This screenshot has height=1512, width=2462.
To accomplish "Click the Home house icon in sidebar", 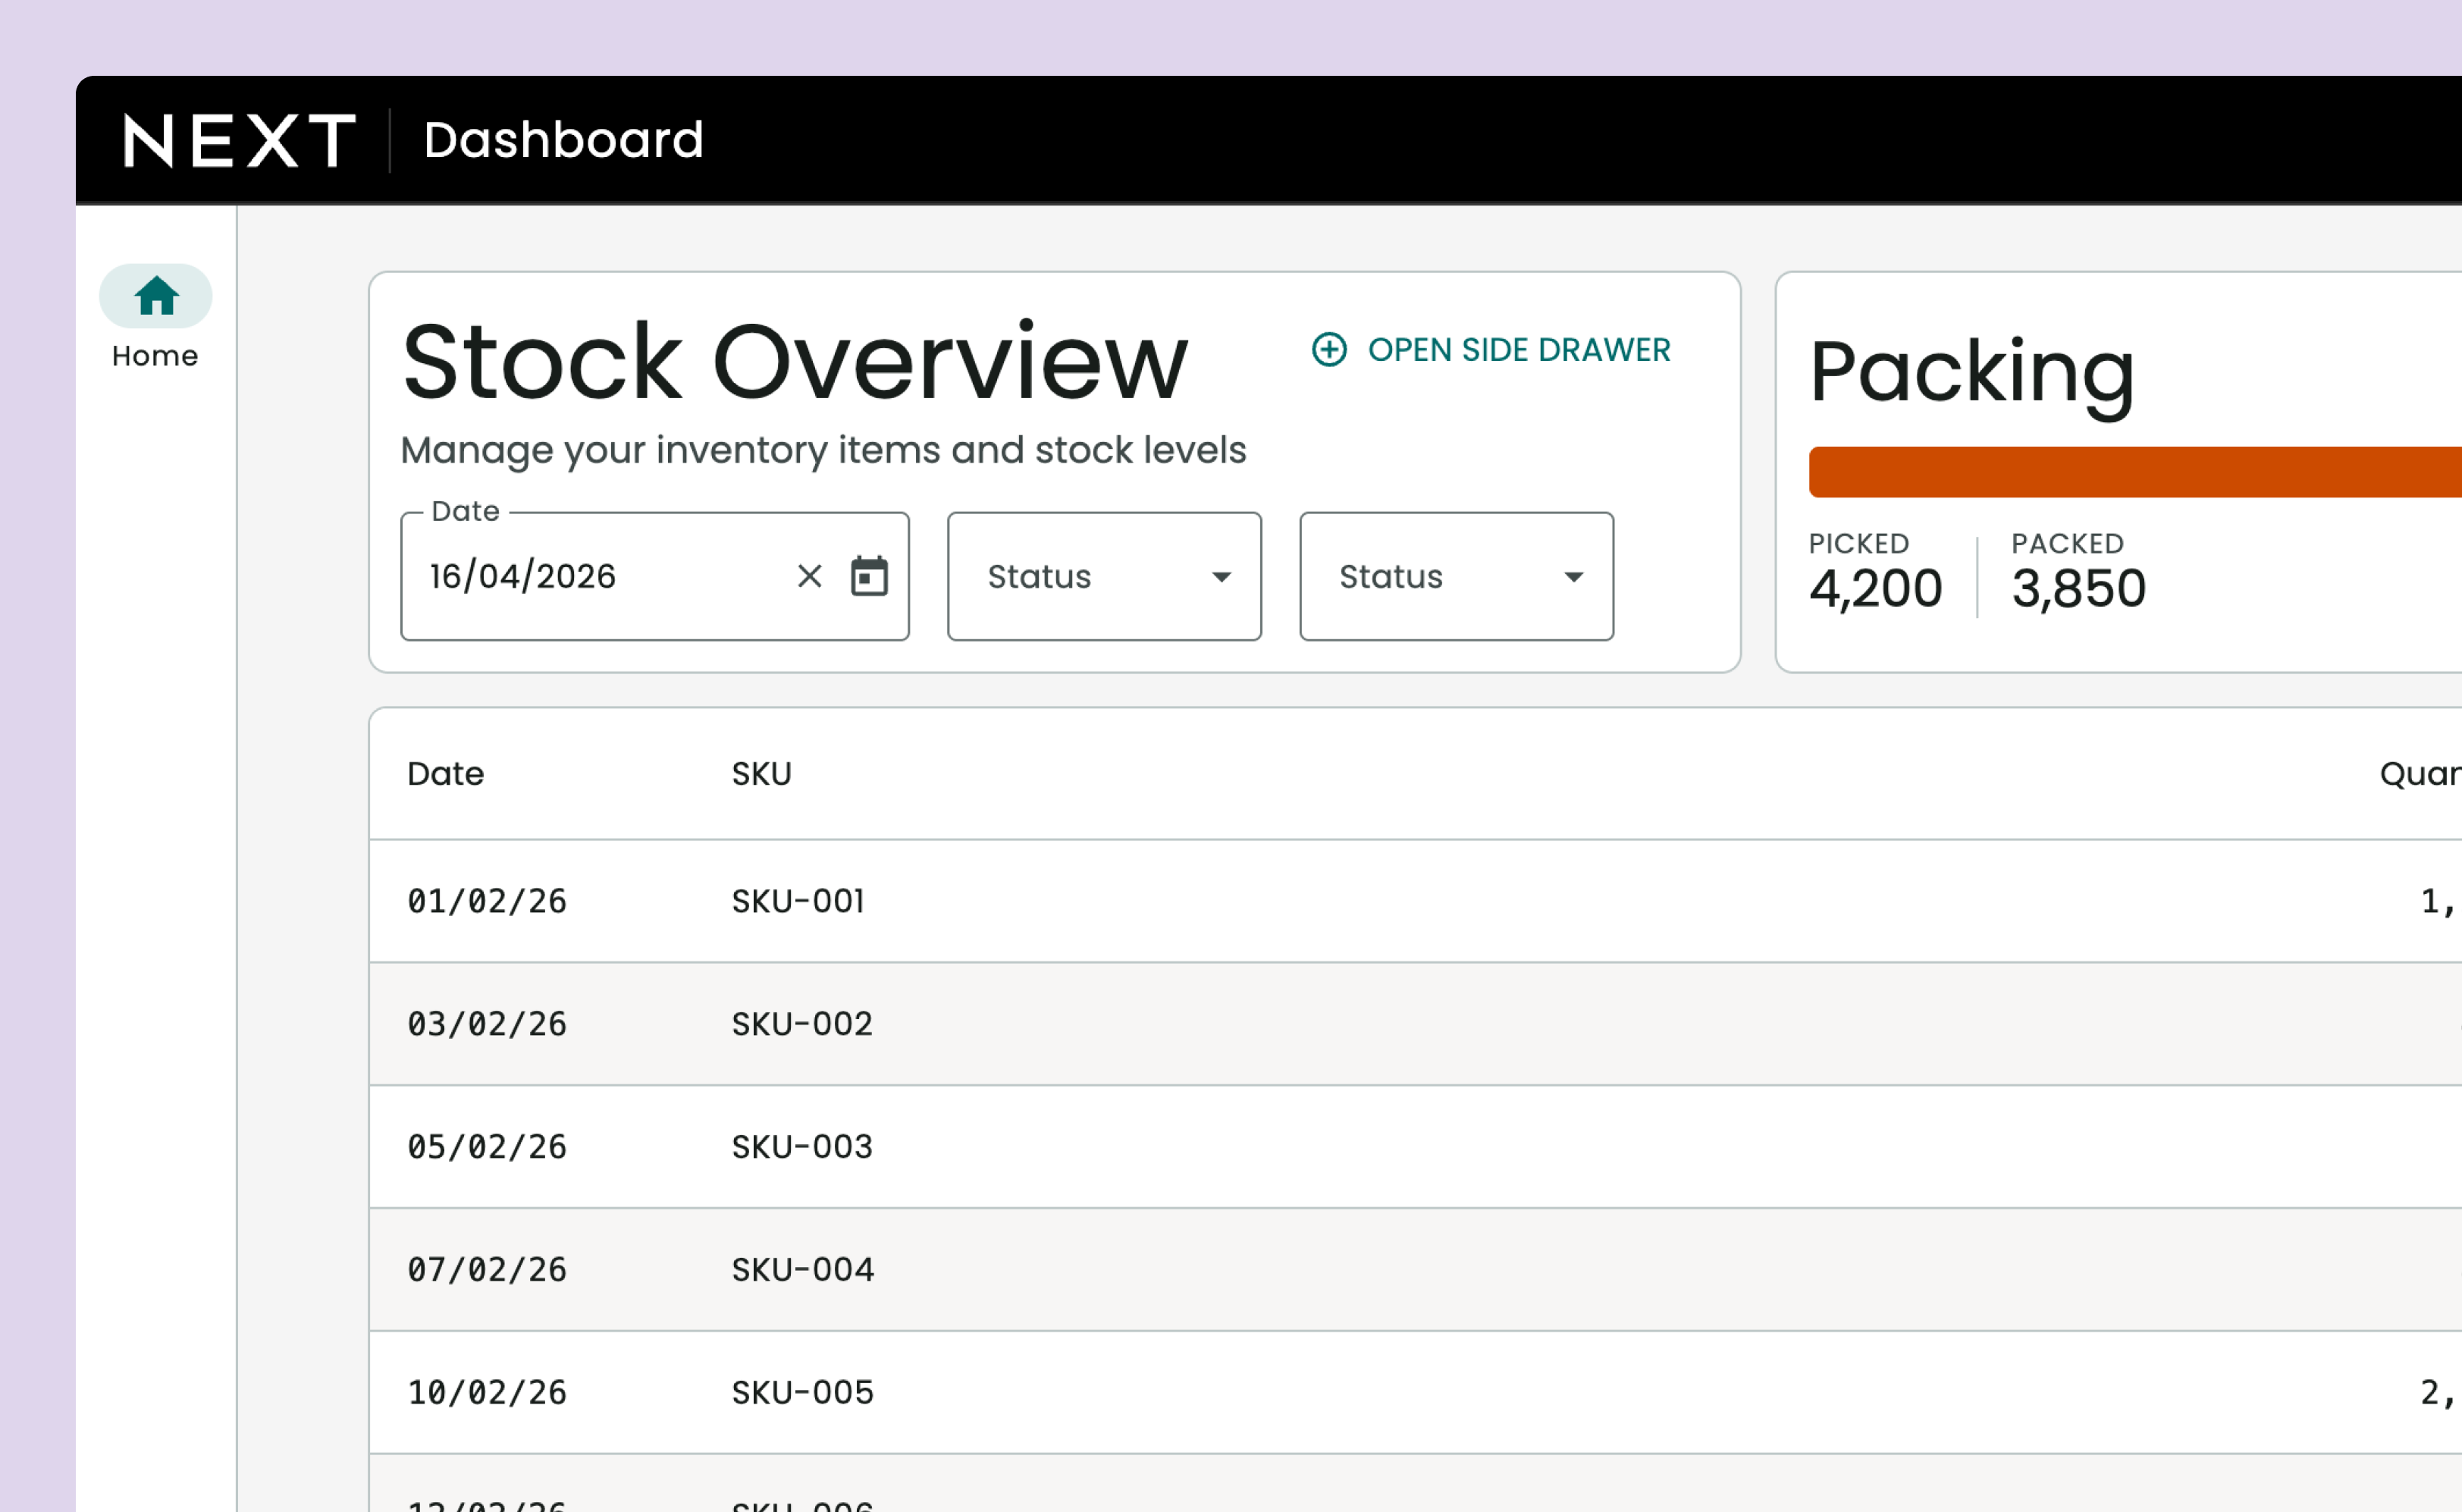I will [x=156, y=296].
